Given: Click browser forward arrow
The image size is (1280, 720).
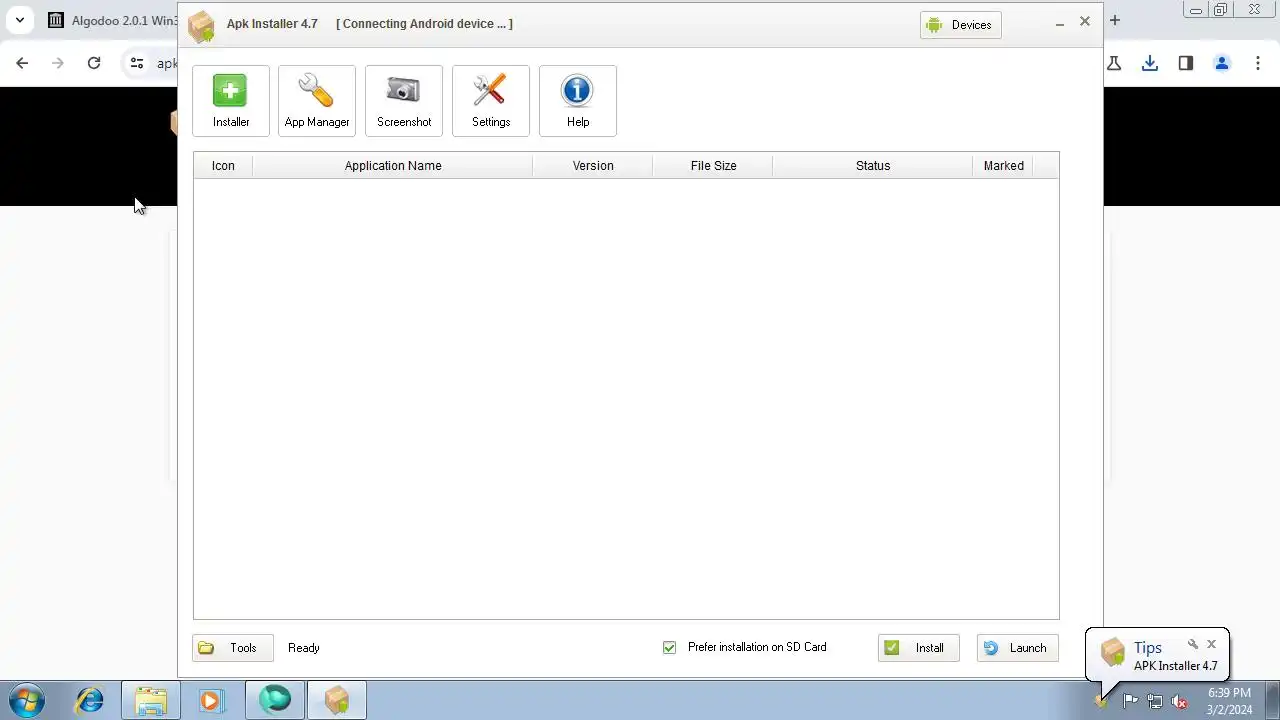Looking at the screenshot, I should [x=58, y=63].
